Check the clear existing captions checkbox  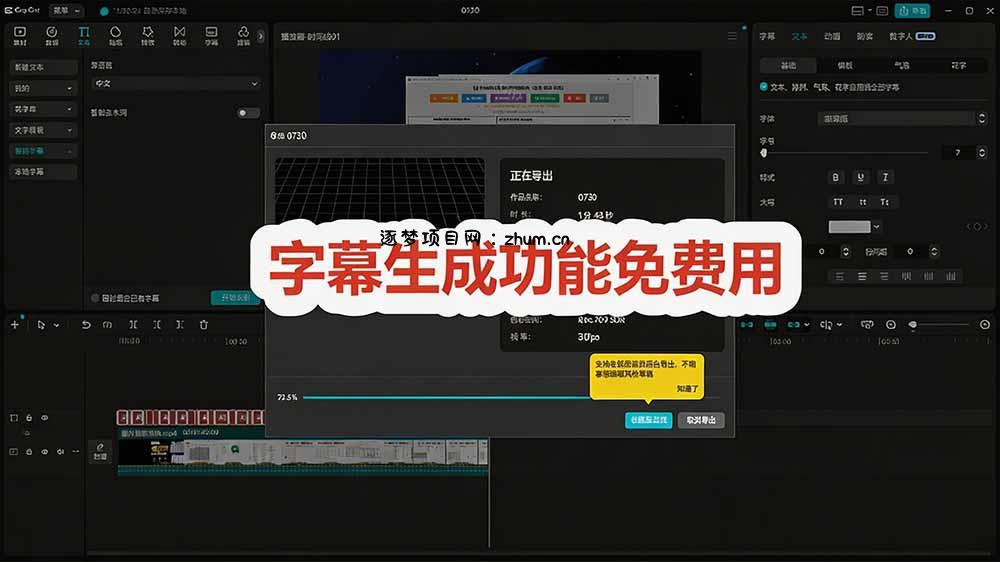95,298
